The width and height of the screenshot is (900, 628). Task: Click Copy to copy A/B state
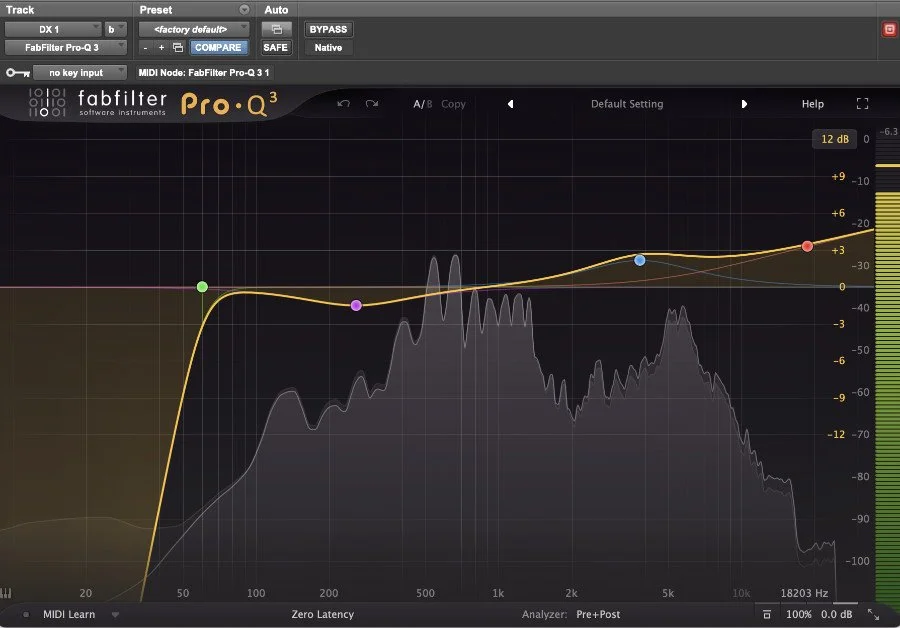453,104
